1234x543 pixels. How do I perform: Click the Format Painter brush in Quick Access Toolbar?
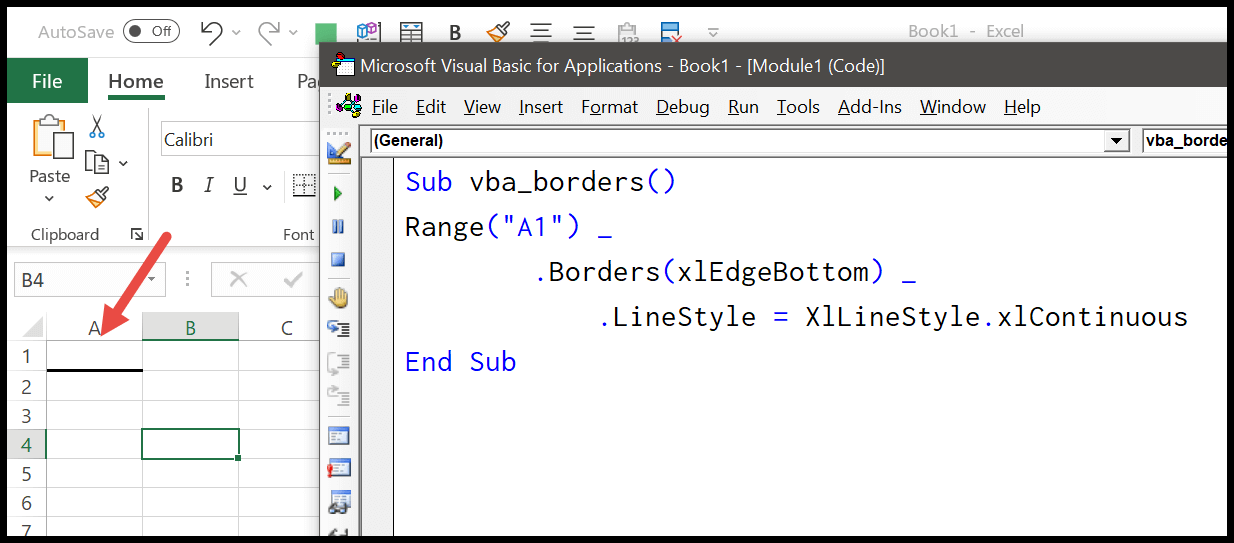point(498,31)
